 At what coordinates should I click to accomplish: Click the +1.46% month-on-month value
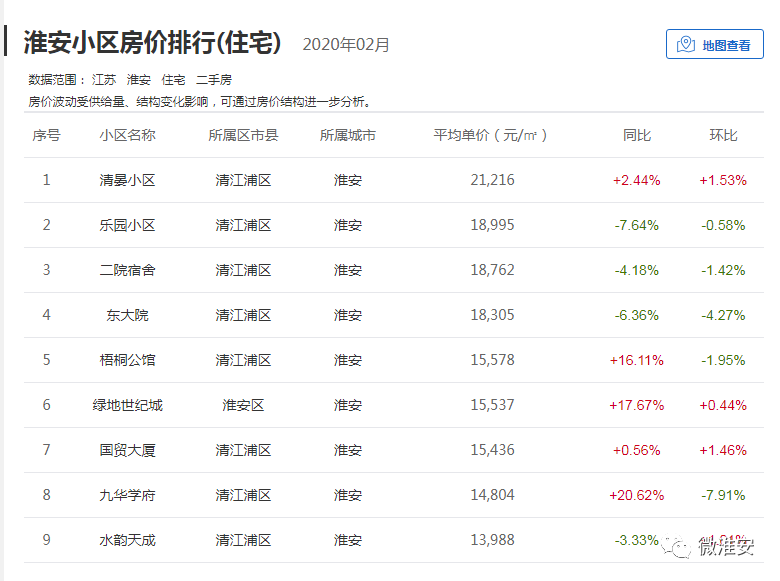pos(723,450)
